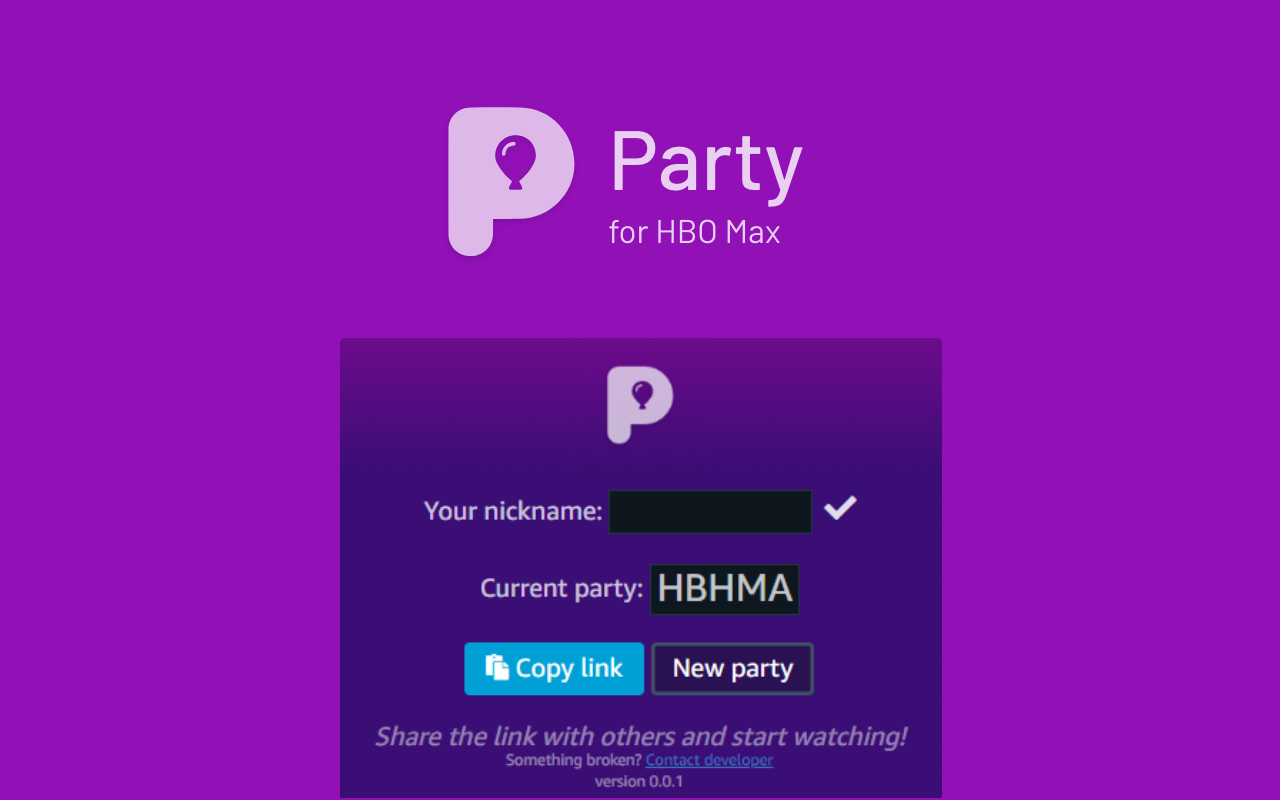Viewport: 1280px width, 800px height.
Task: Start a New party
Action: tap(732, 668)
